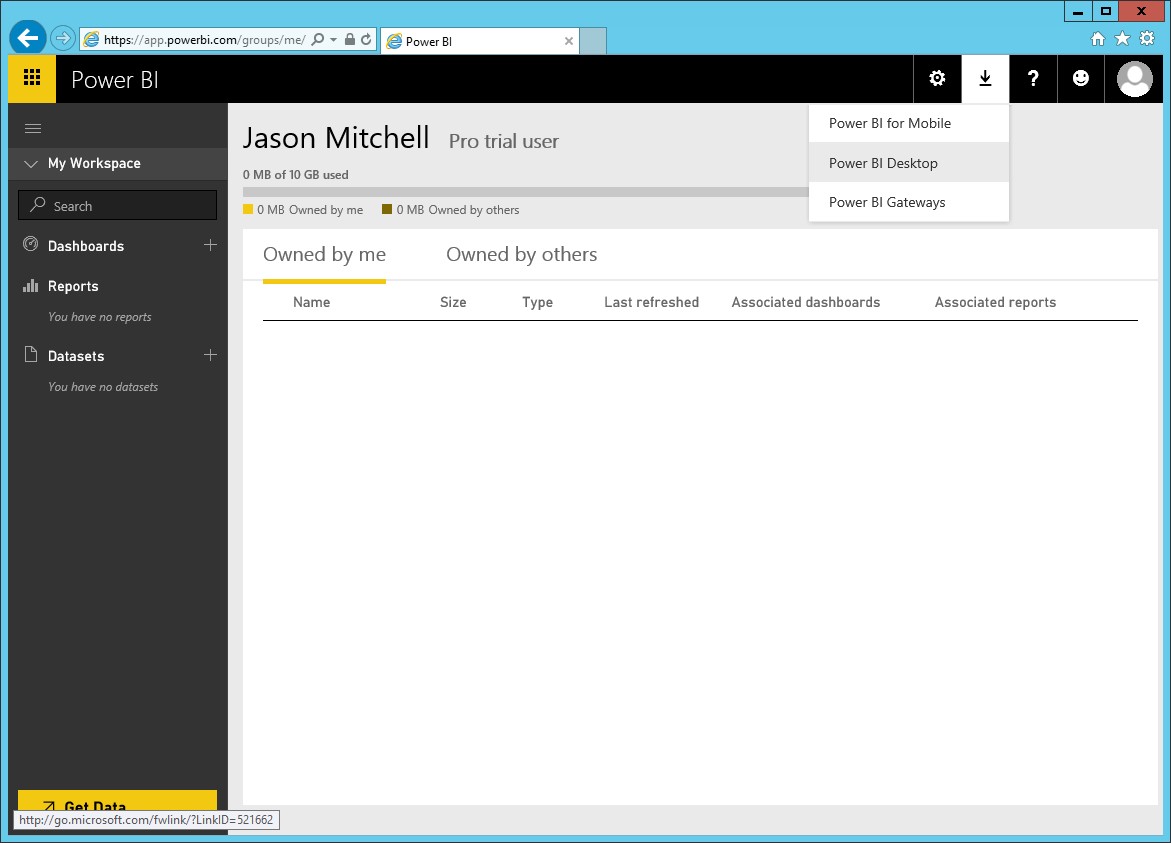
Task: Open Reports section in sidebar
Action: [x=73, y=286]
